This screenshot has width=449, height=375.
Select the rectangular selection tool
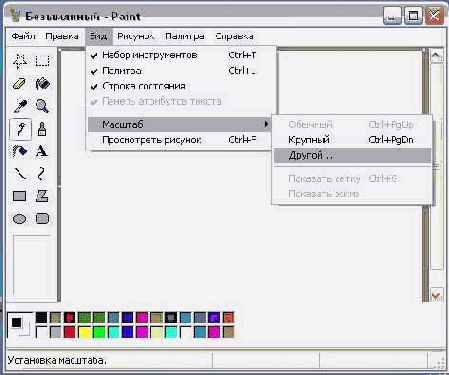42,61
